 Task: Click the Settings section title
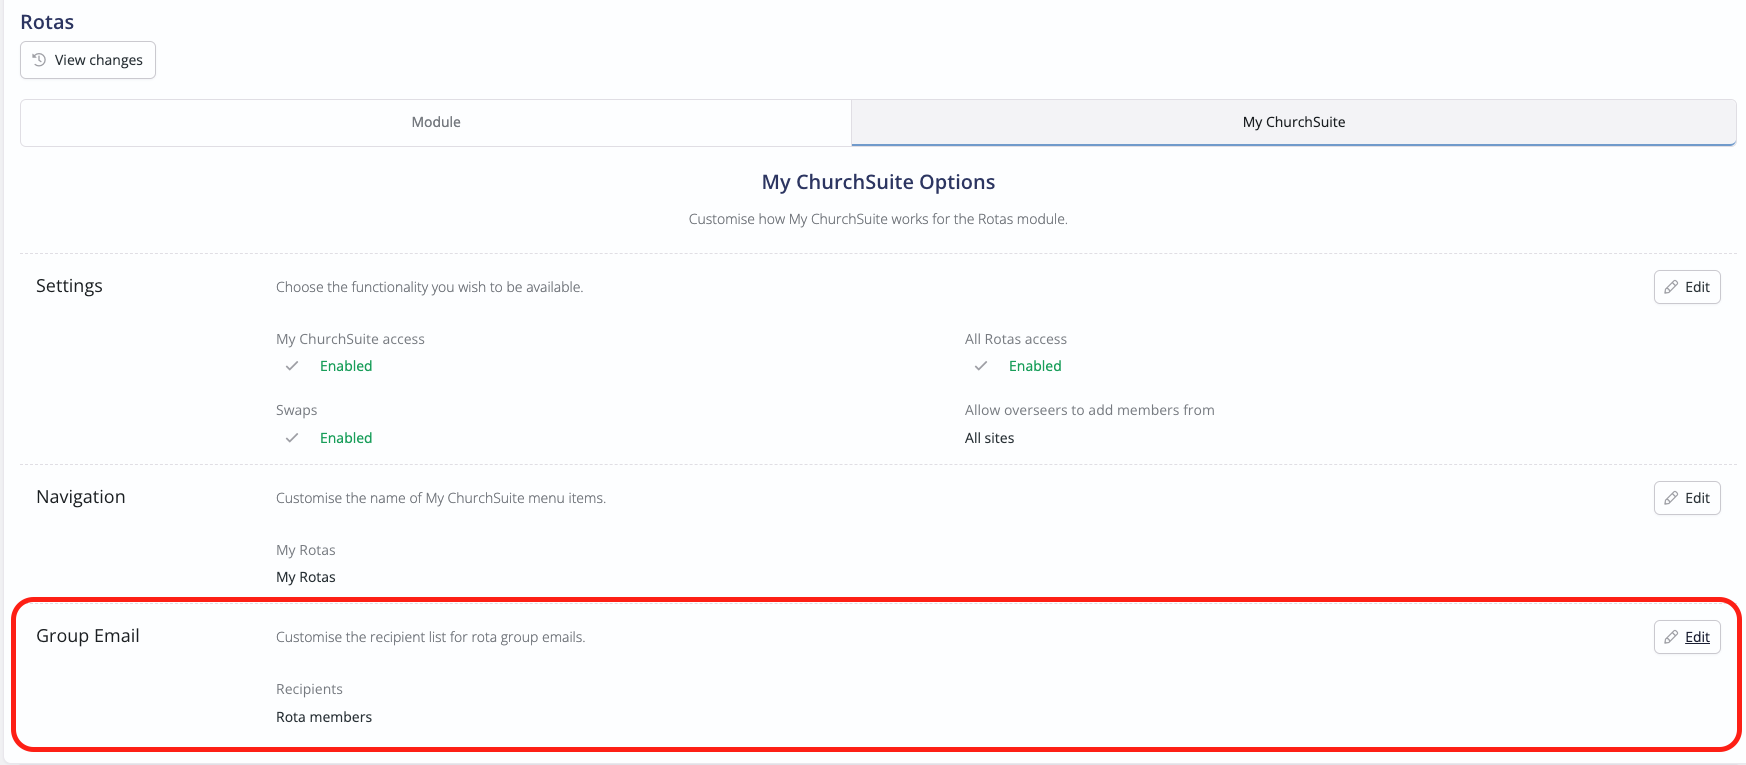[x=69, y=286]
